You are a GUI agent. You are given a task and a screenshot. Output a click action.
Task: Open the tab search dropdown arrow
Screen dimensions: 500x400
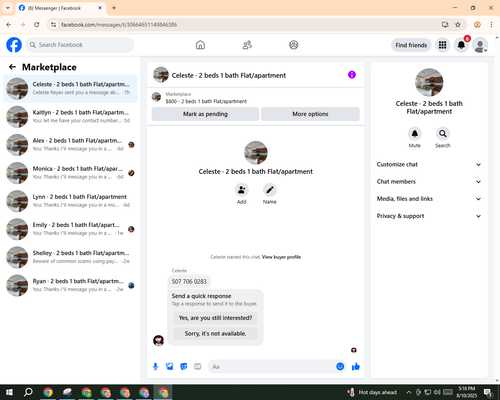coord(8,8)
